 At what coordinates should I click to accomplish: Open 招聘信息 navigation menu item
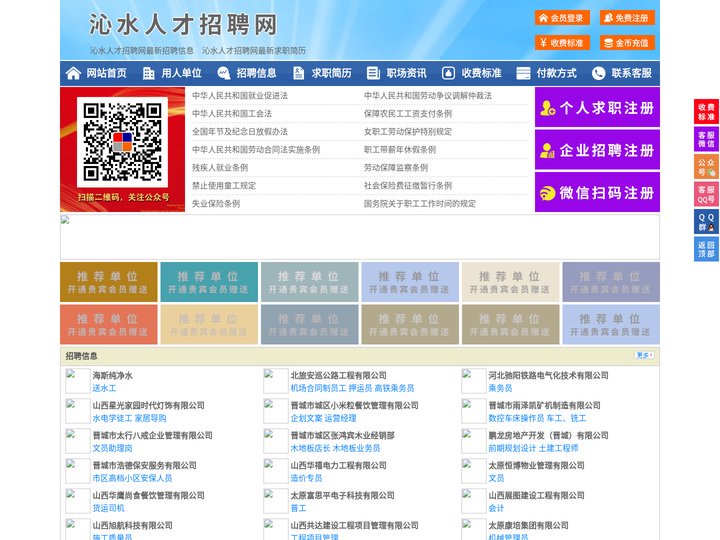tap(256, 73)
